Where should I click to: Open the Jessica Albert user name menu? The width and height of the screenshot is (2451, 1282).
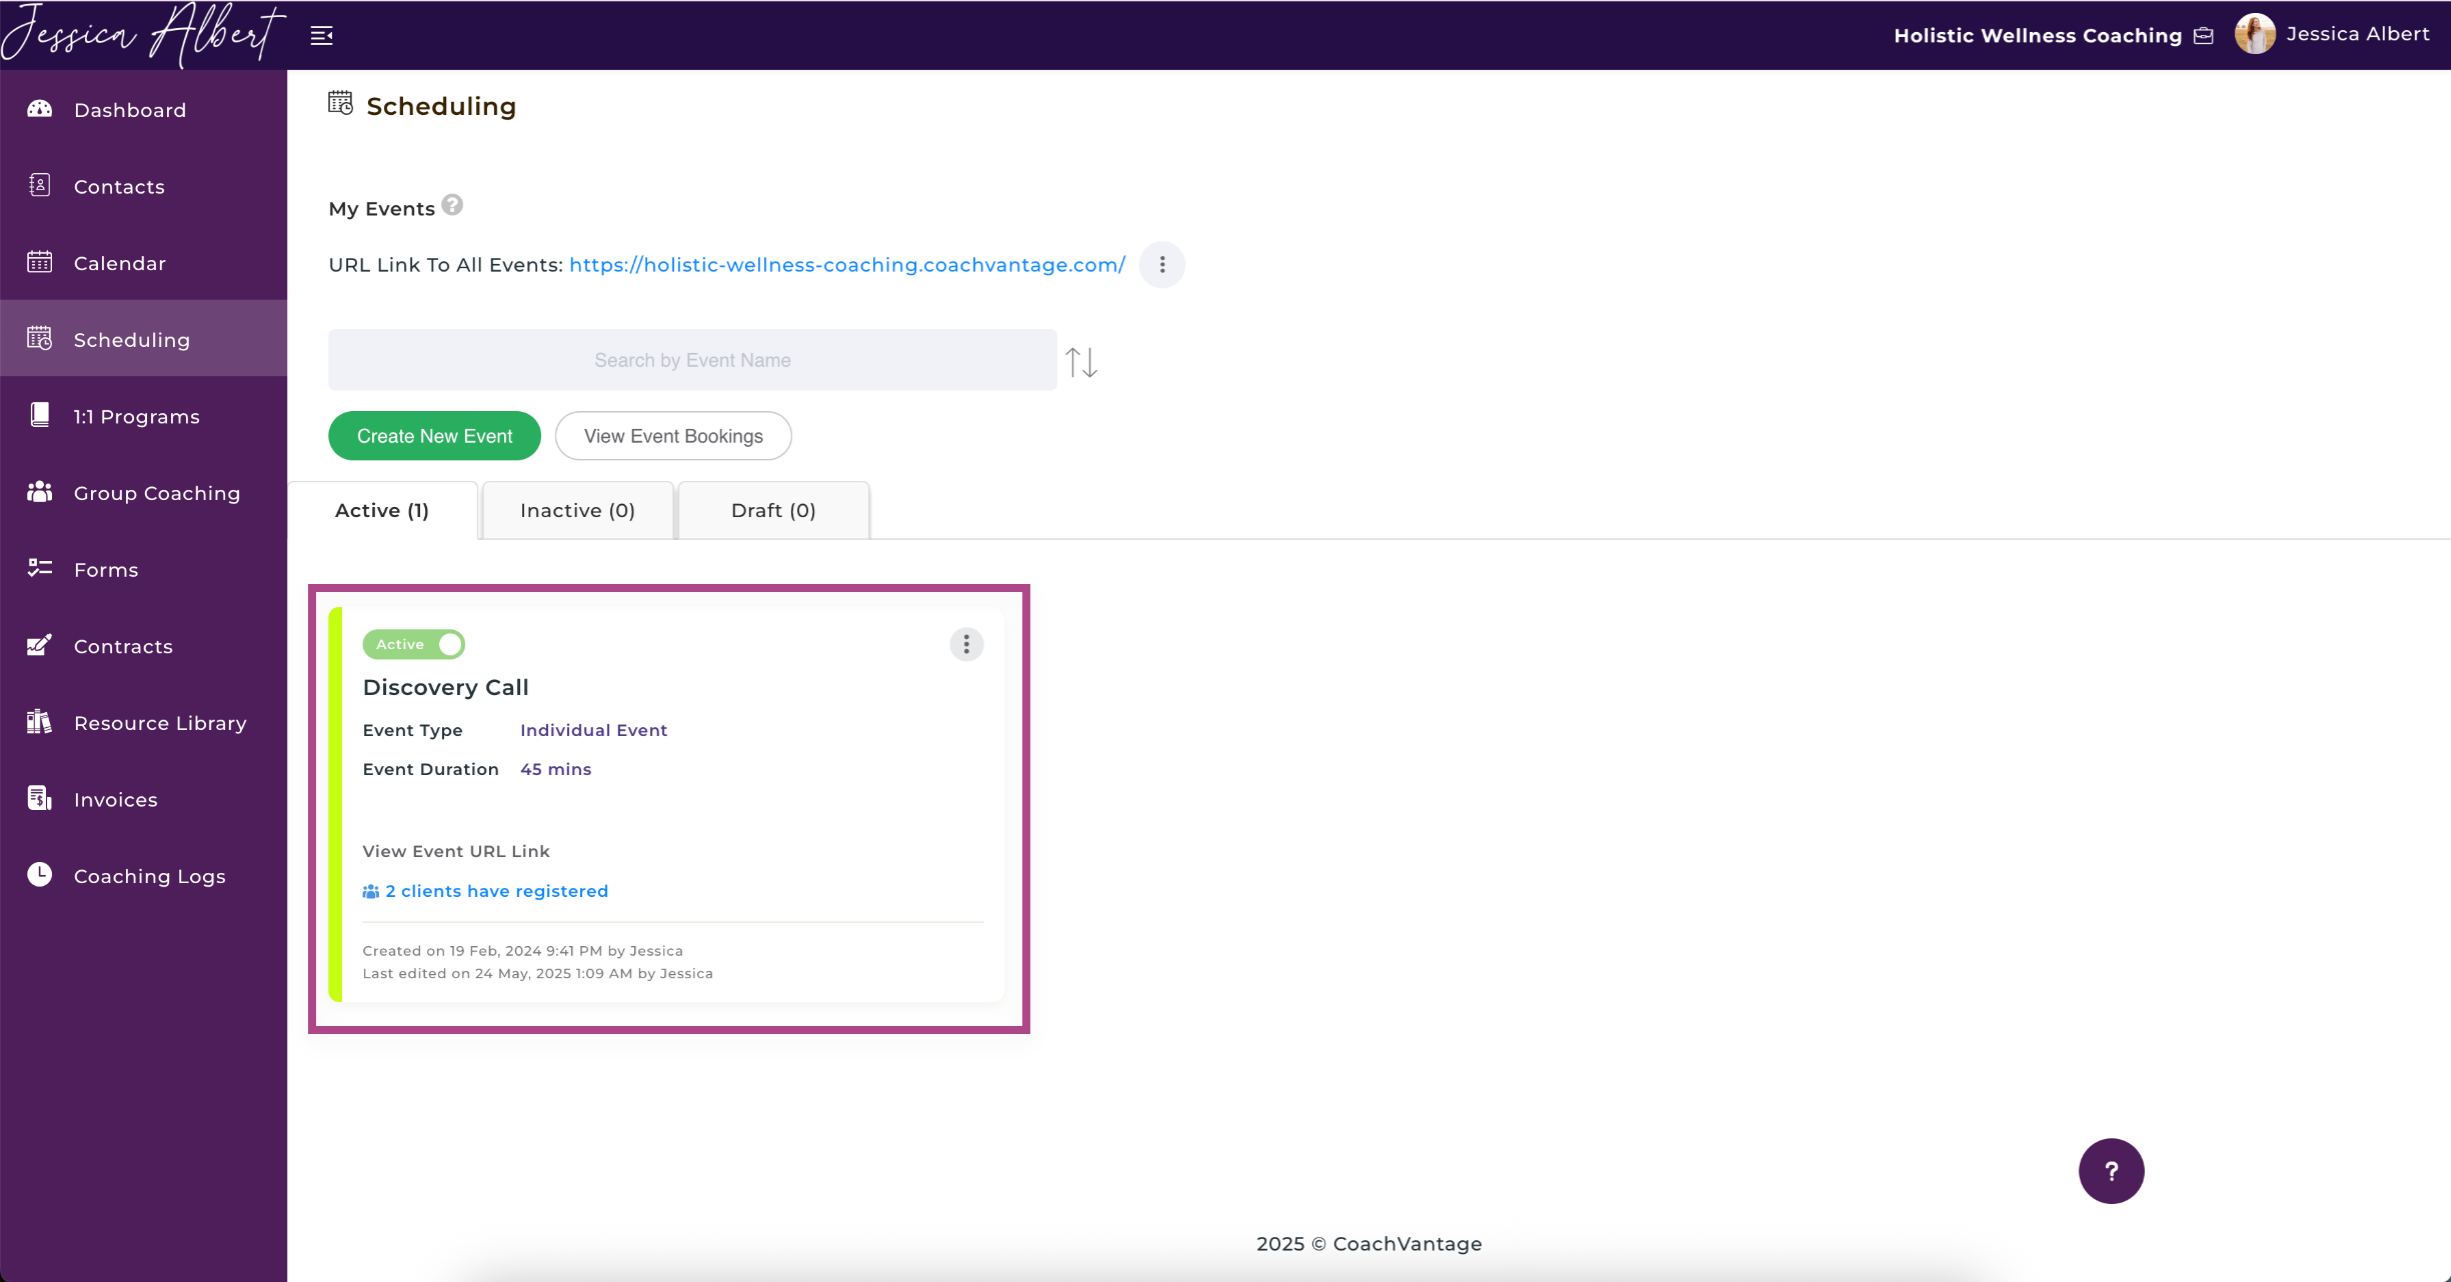[x=2357, y=34]
